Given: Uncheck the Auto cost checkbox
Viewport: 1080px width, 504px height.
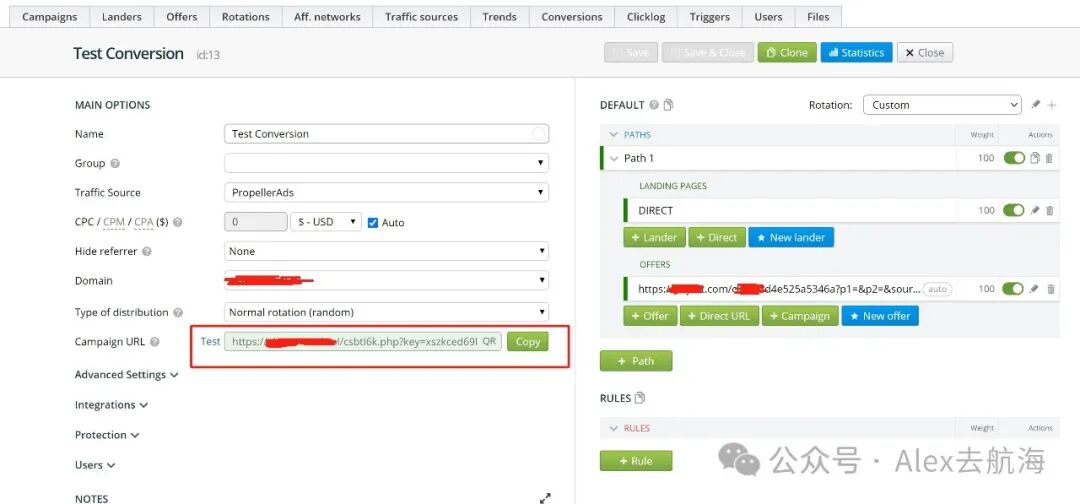Looking at the screenshot, I should [373, 222].
